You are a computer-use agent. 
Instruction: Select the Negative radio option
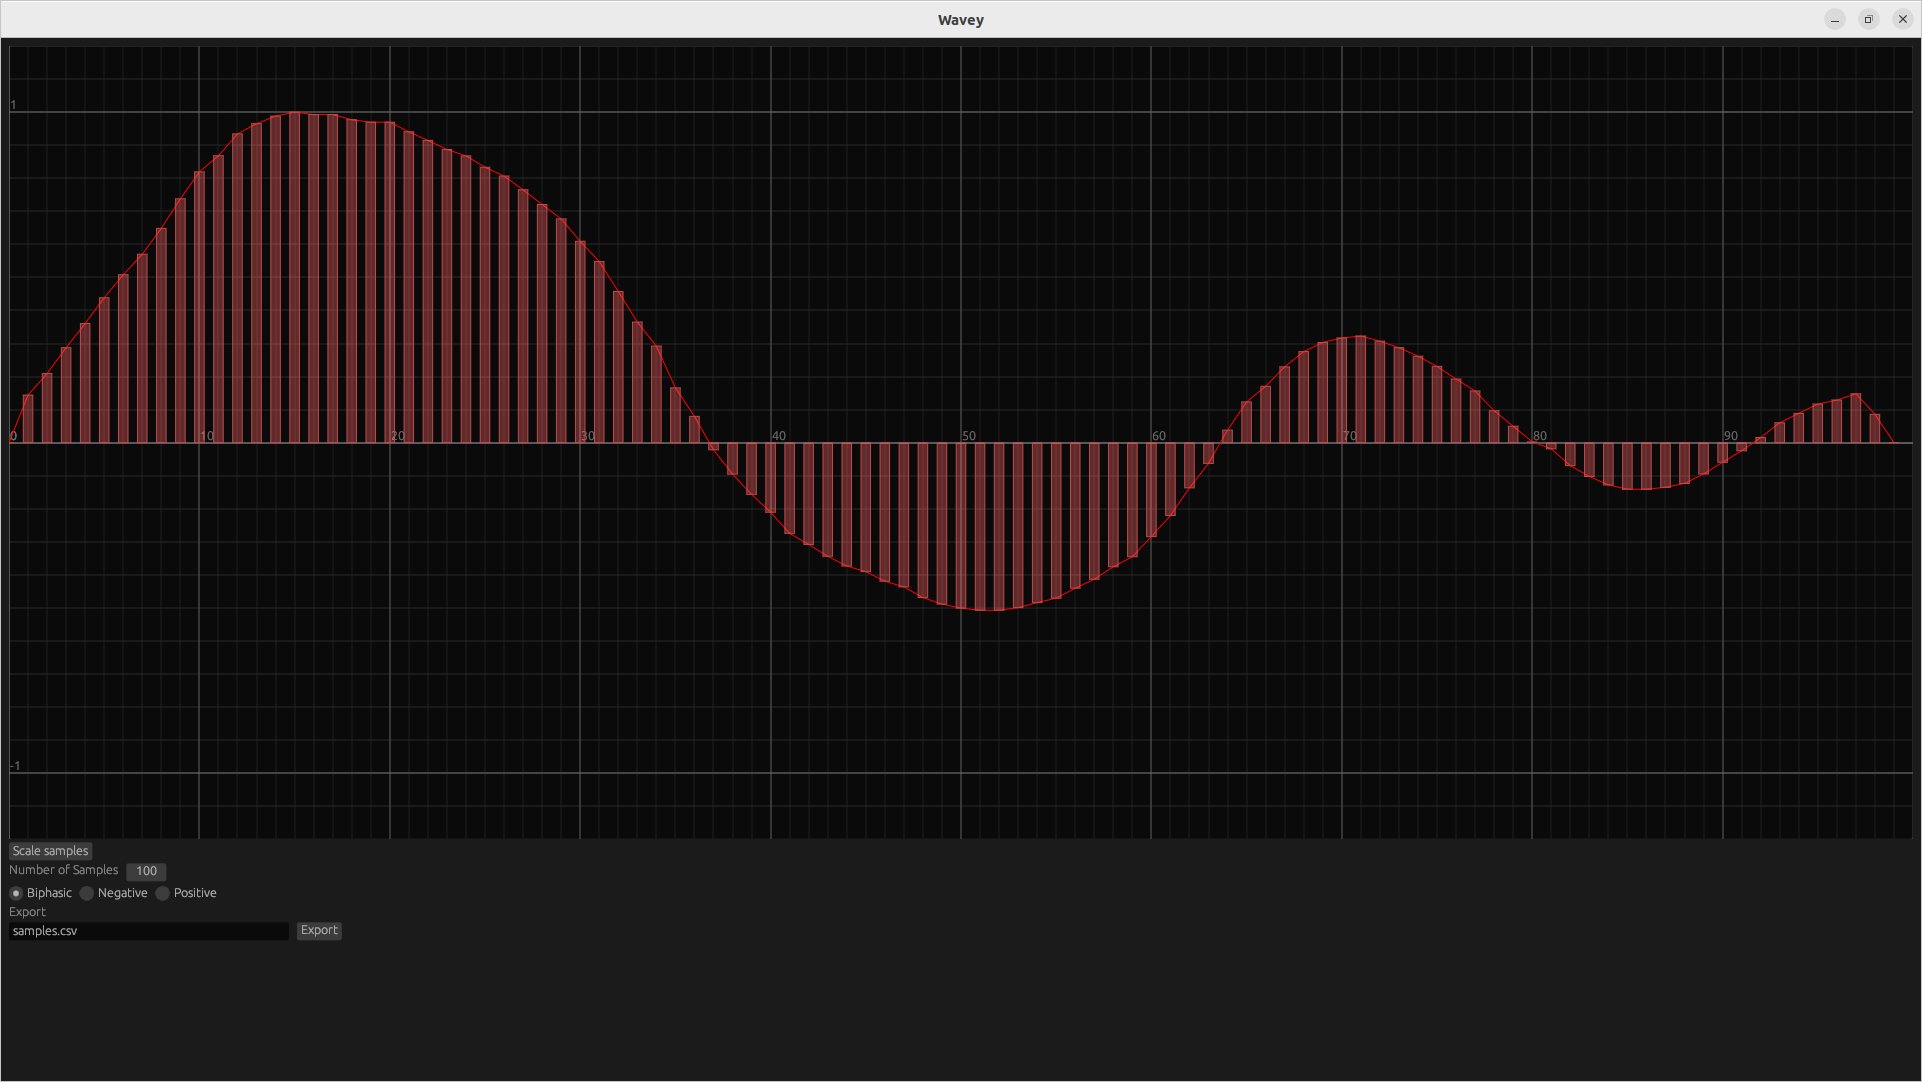pos(87,893)
